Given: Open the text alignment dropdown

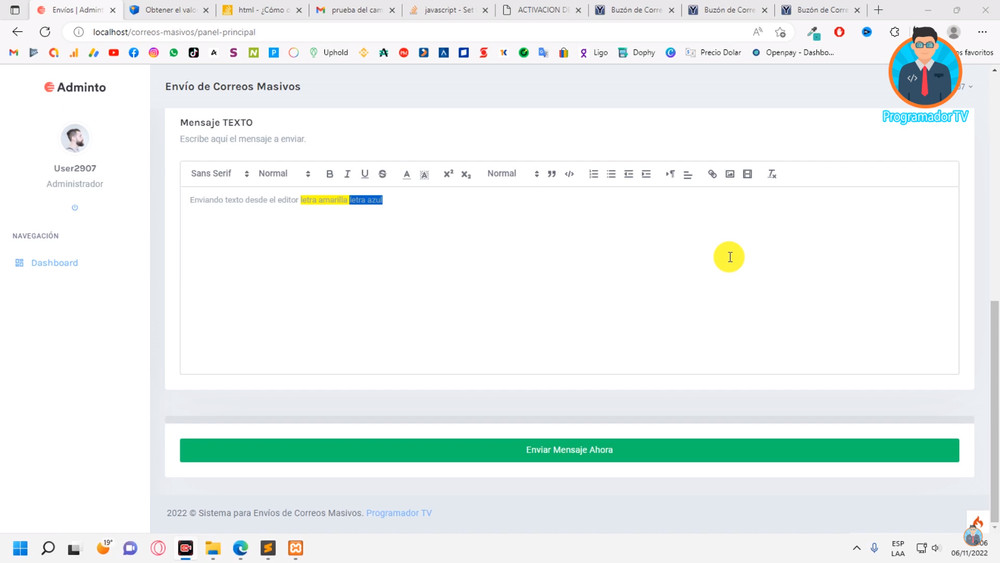Looking at the screenshot, I should coord(688,174).
